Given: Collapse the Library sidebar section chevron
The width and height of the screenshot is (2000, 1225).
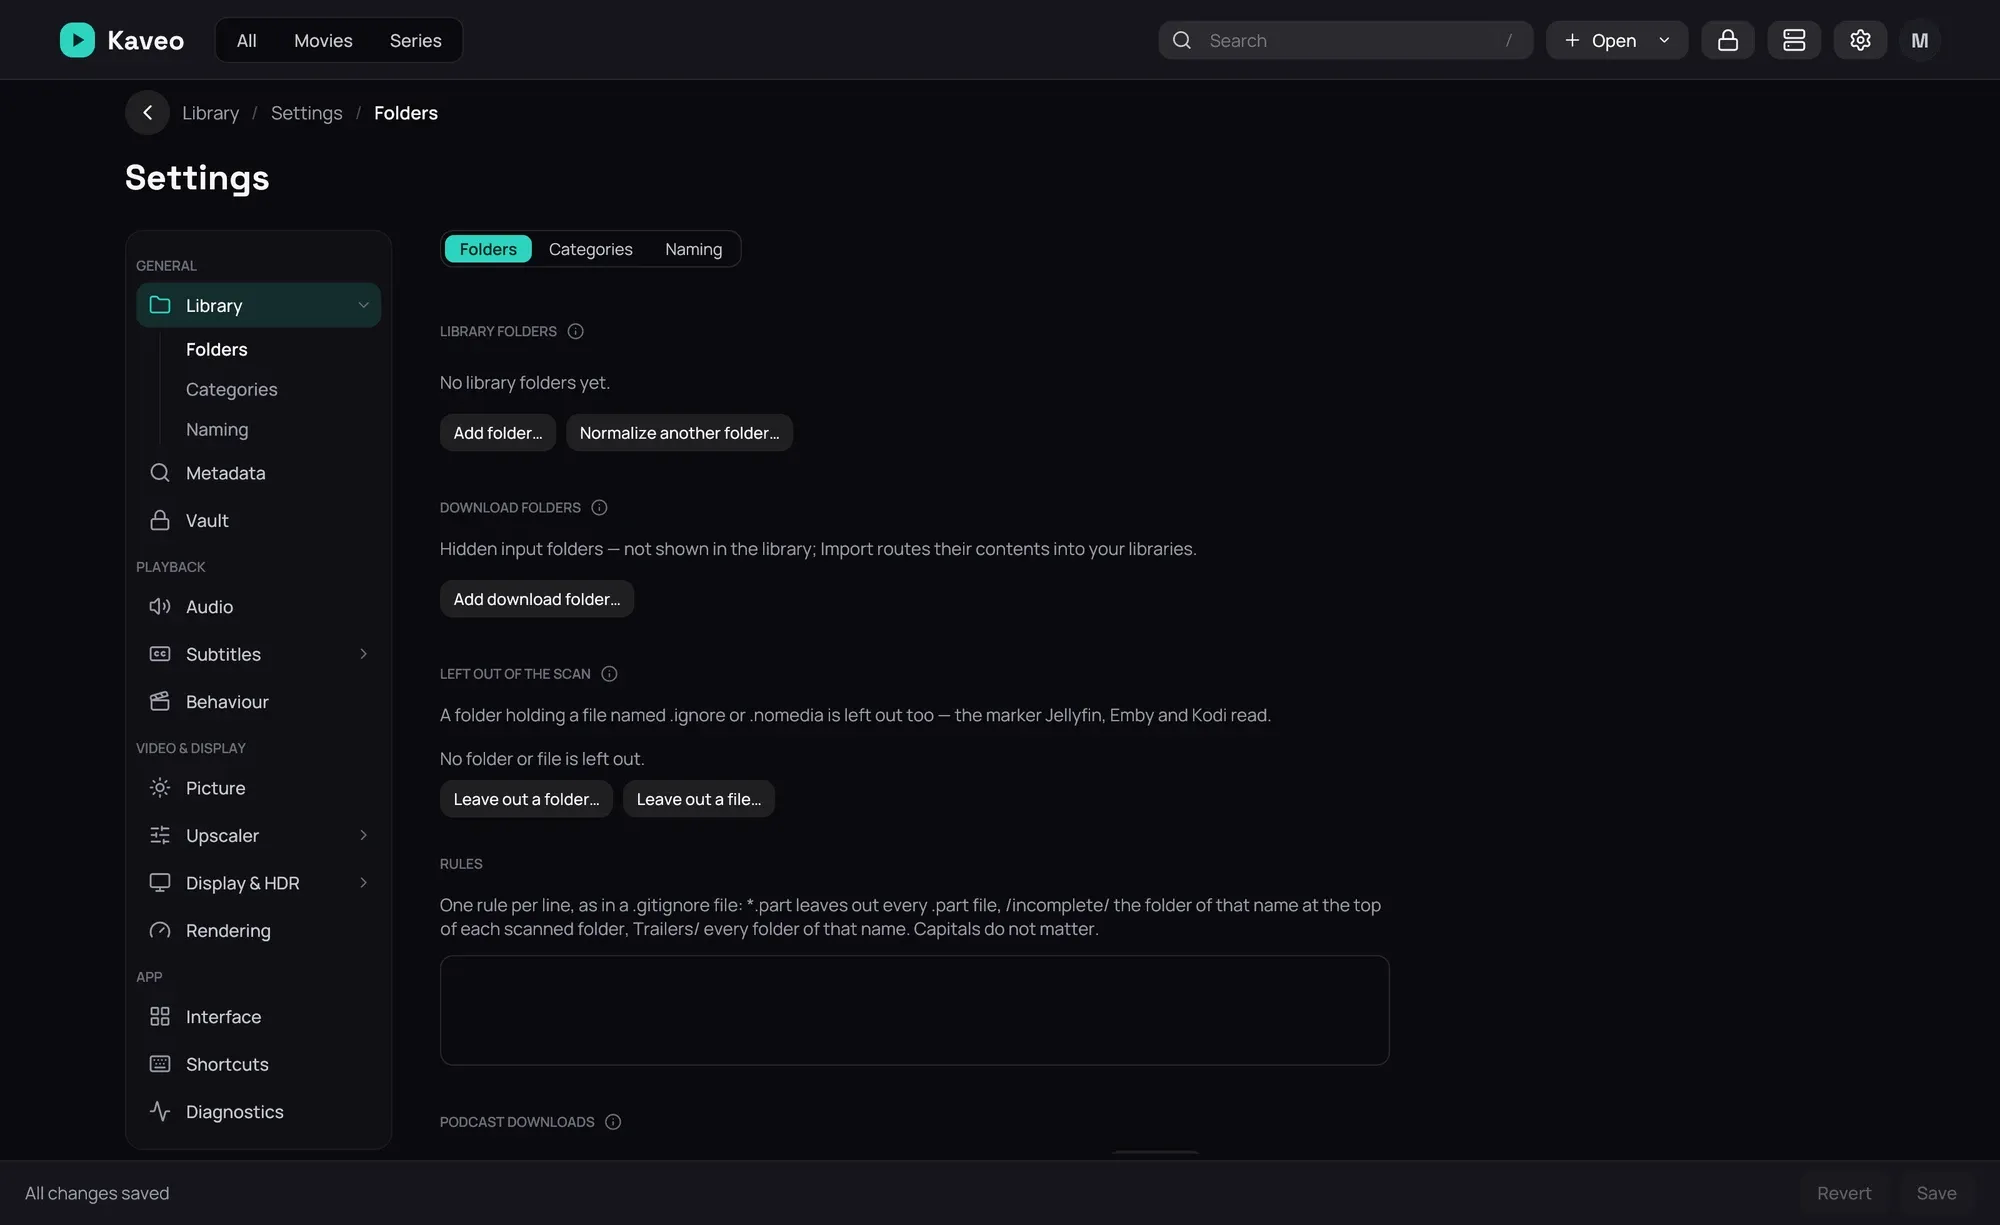Looking at the screenshot, I should pyautogui.click(x=363, y=305).
